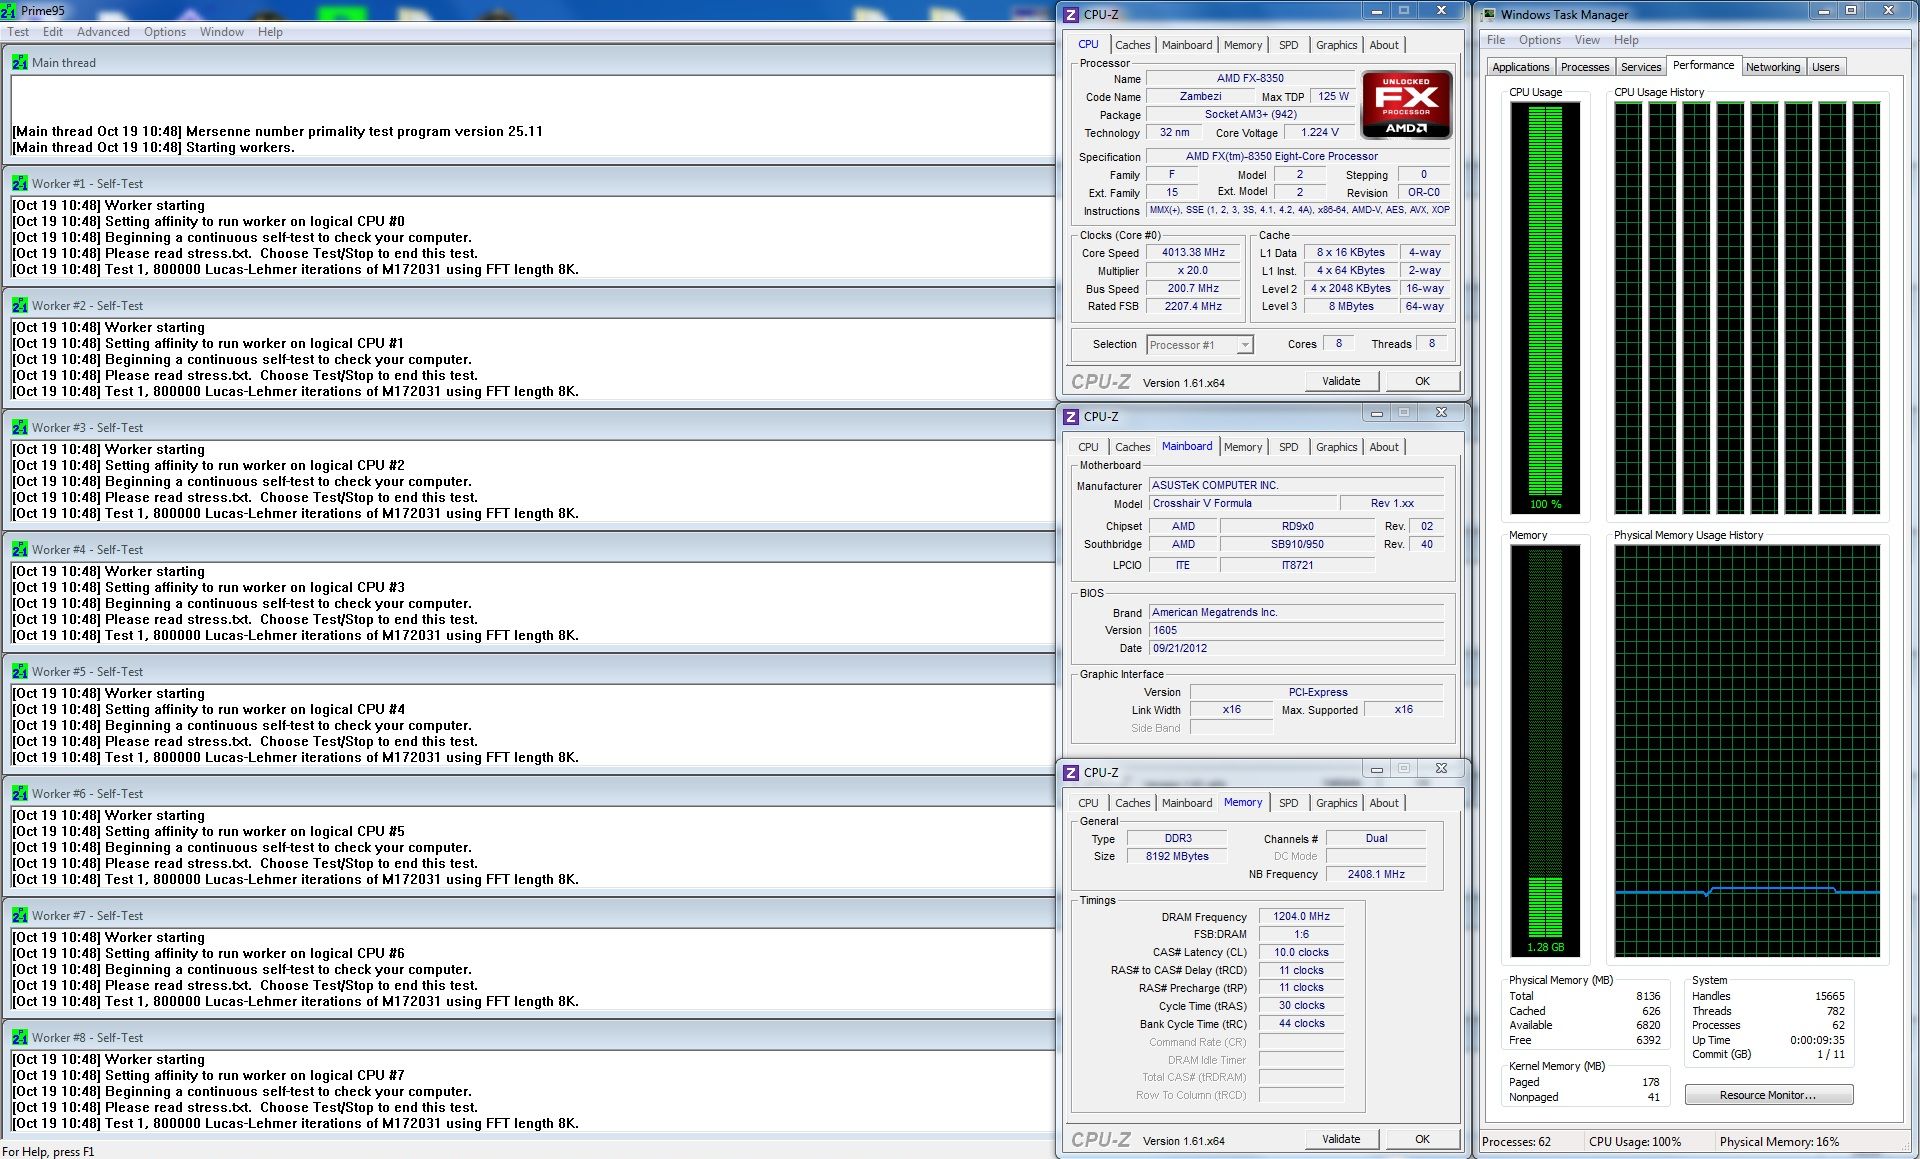Click the AMD FX processor logo
The image size is (1920, 1159).
[1406, 104]
